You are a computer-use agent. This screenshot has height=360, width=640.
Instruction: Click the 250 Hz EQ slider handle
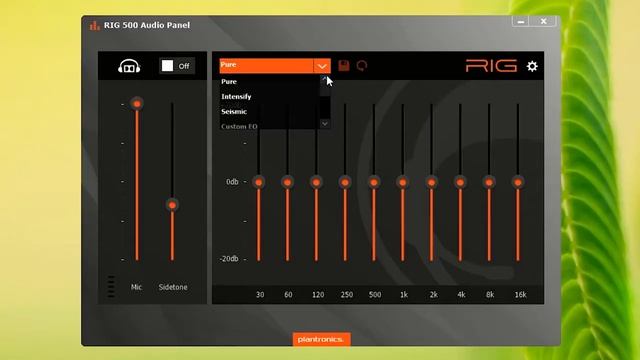point(345,182)
